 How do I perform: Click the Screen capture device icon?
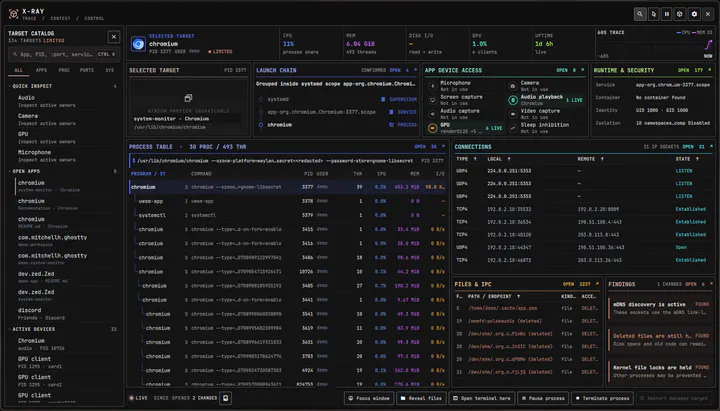point(432,100)
